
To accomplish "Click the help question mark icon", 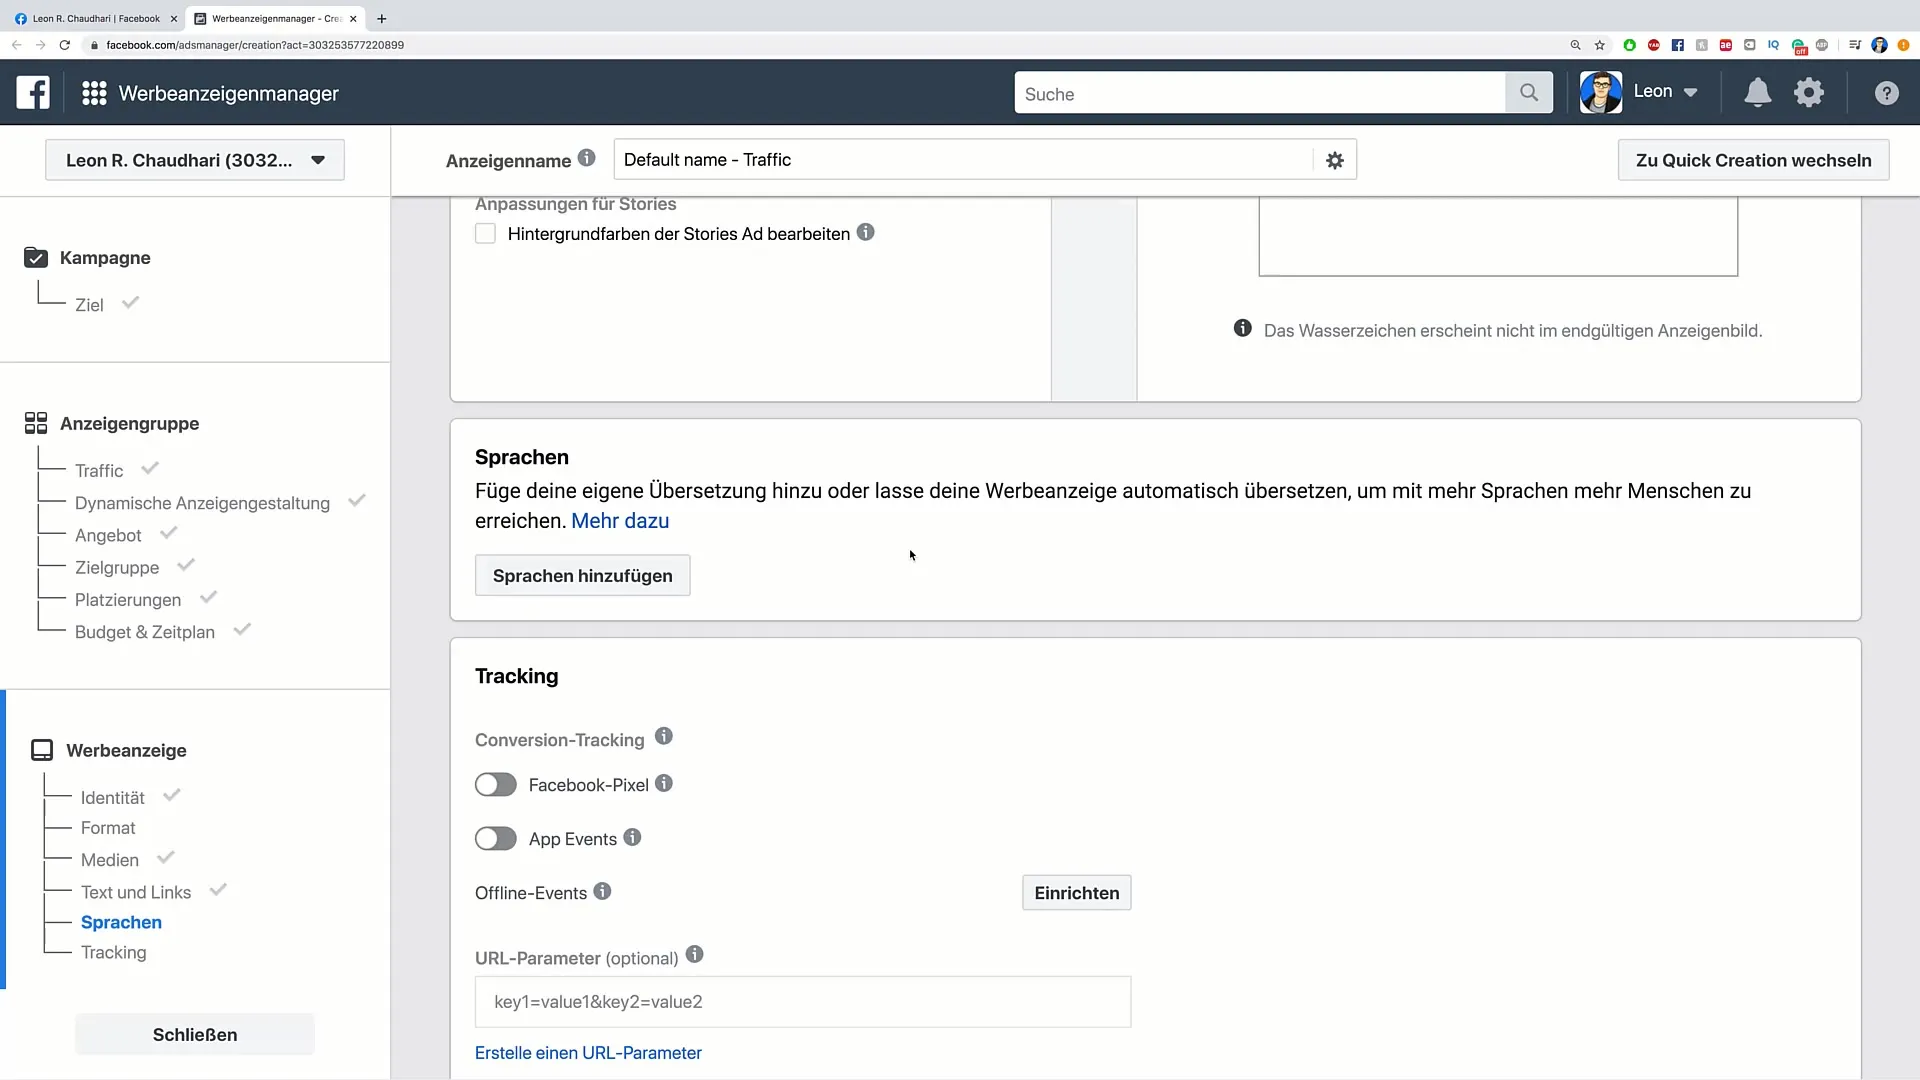I will point(1887,92).
